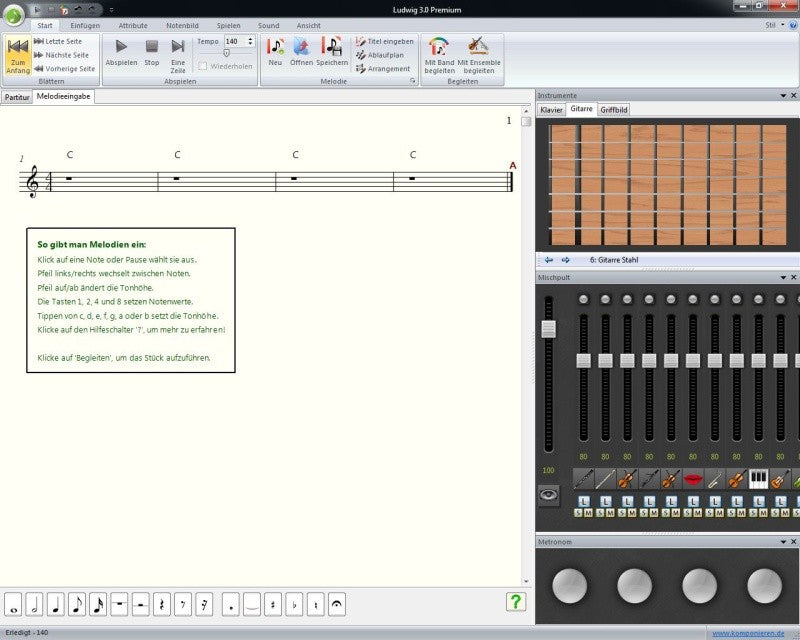This screenshot has width=800, height=640.
Task: Open the Einfügen ribbon tab
Action: [85, 26]
